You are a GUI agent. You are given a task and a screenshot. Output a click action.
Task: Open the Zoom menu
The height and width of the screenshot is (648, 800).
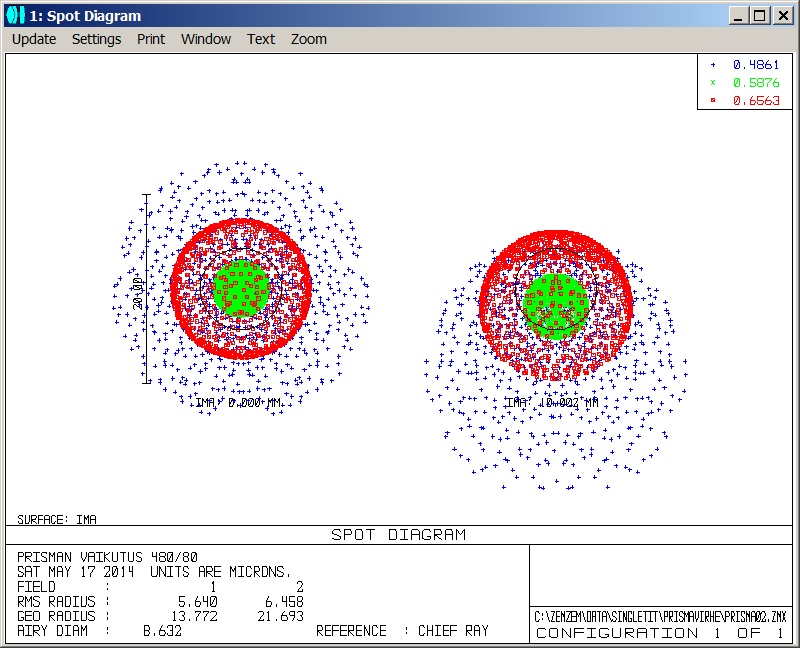[309, 39]
